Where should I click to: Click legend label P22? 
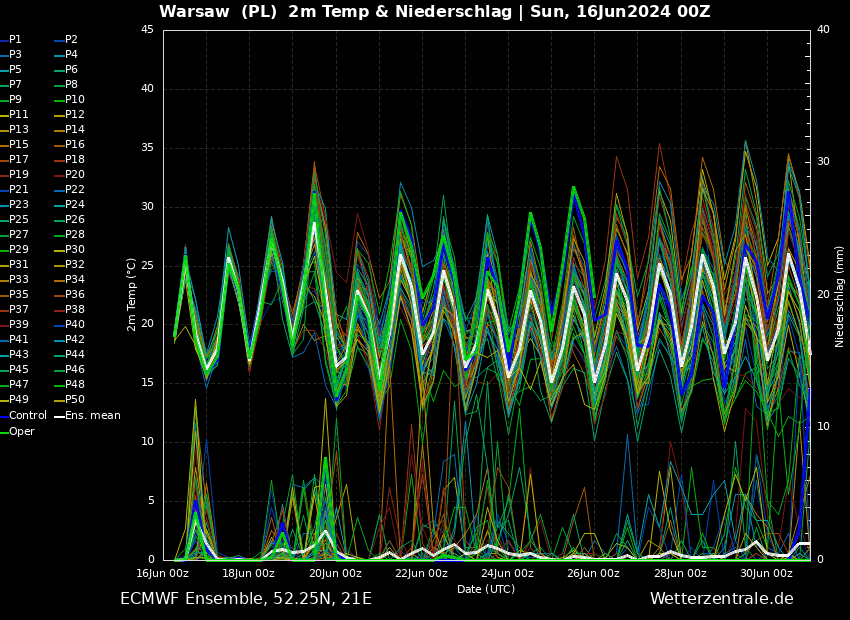tap(75, 190)
